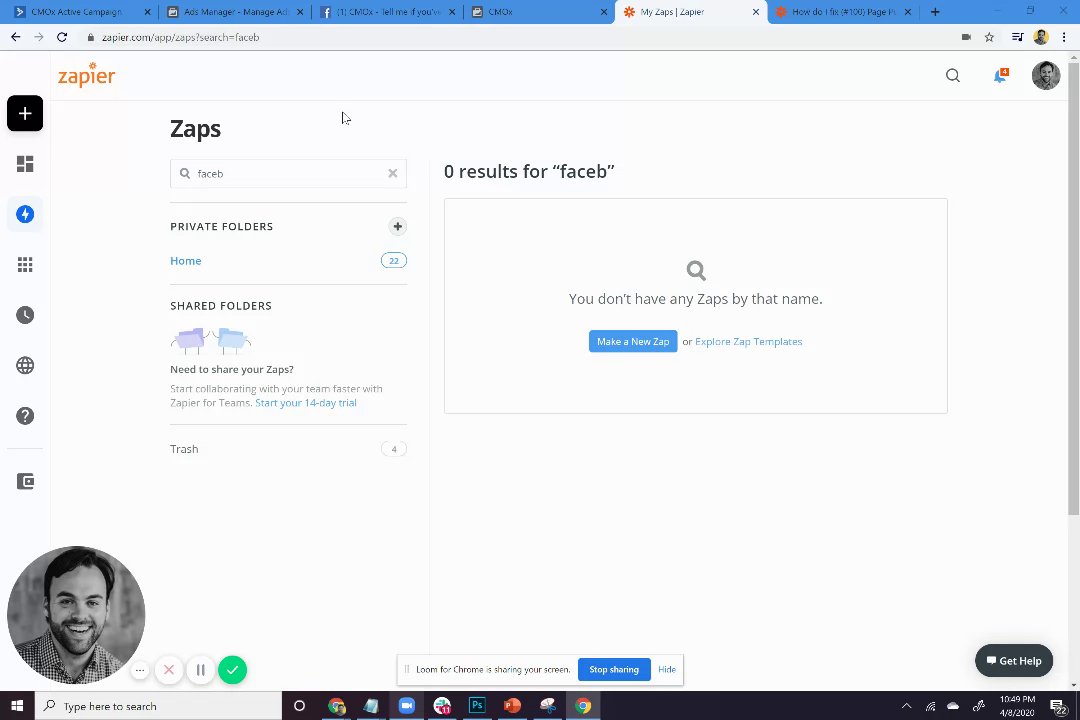
Task: Close the My Zaps browser tab
Action: coord(756,12)
